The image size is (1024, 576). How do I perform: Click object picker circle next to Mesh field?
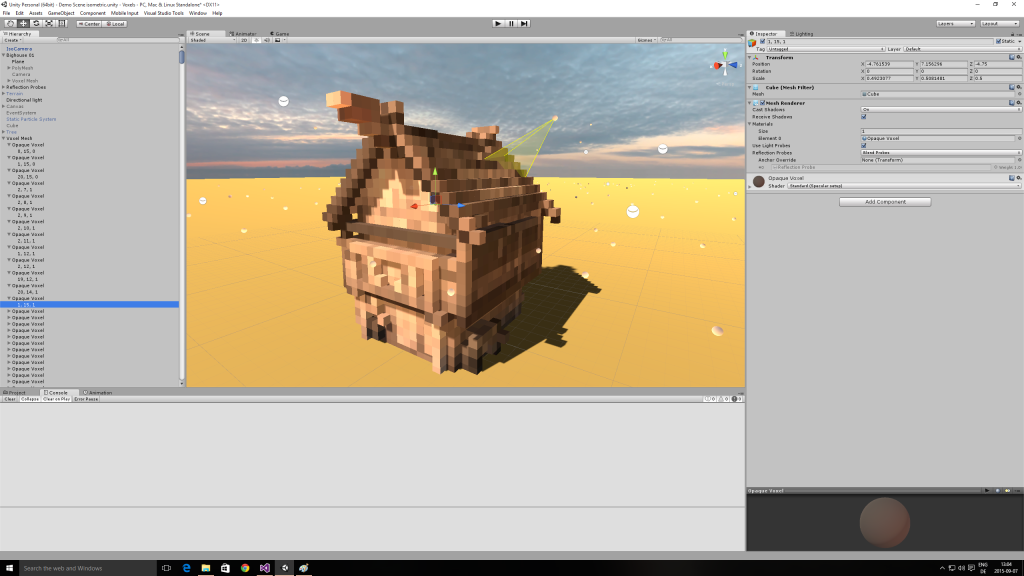(x=1019, y=94)
